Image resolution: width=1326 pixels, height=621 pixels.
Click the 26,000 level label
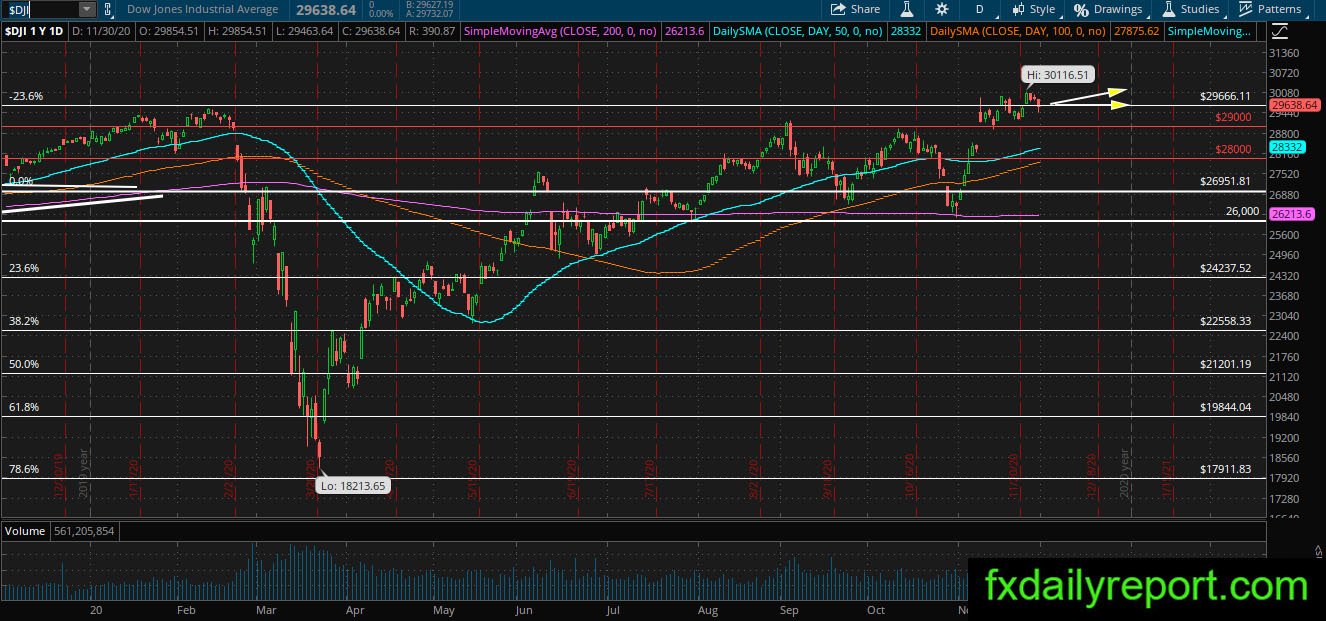pos(1240,211)
